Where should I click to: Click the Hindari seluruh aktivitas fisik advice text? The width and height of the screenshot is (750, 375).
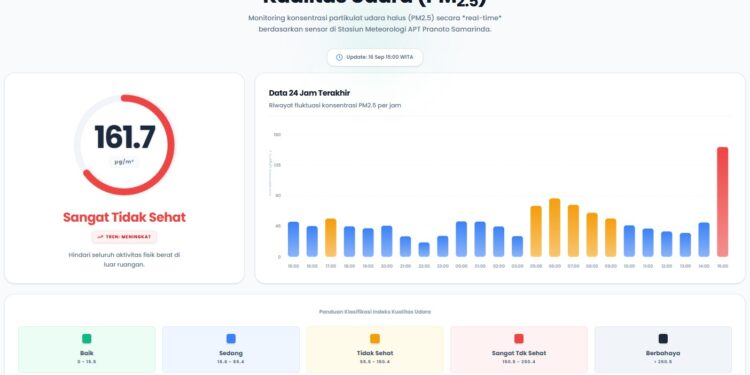coord(124,260)
